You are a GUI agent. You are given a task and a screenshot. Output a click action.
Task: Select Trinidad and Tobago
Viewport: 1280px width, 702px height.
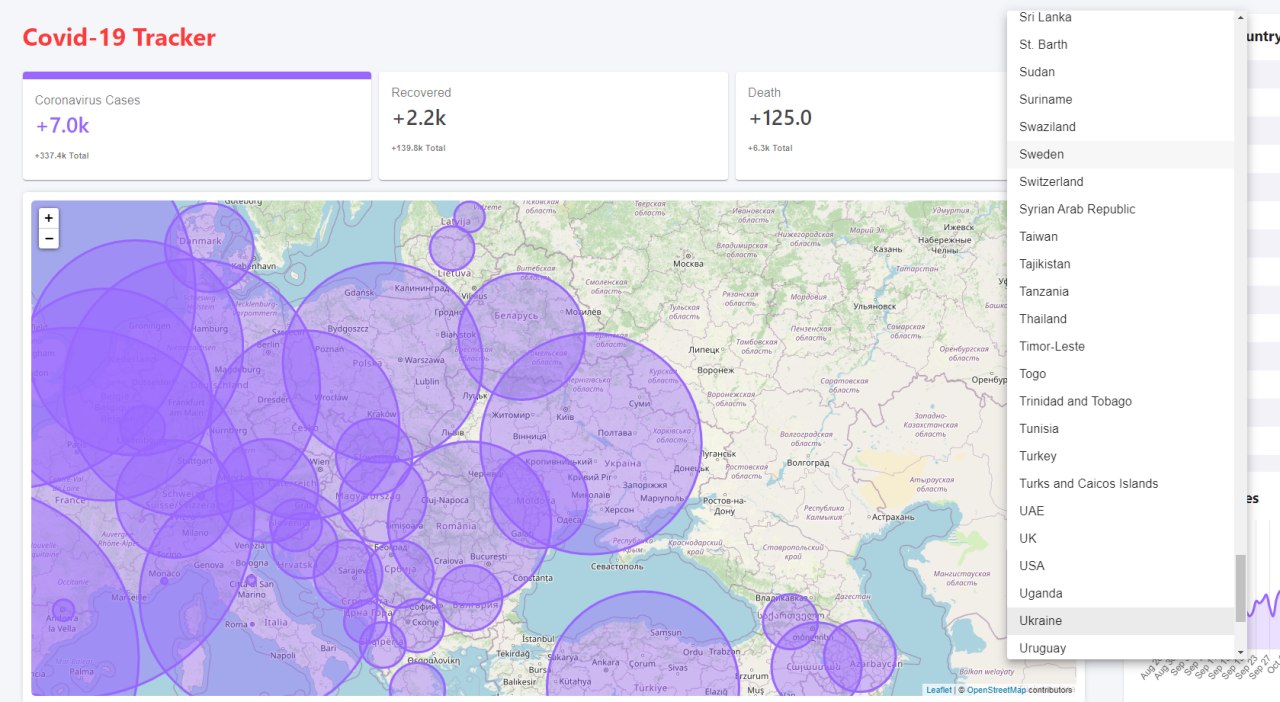1120,401
